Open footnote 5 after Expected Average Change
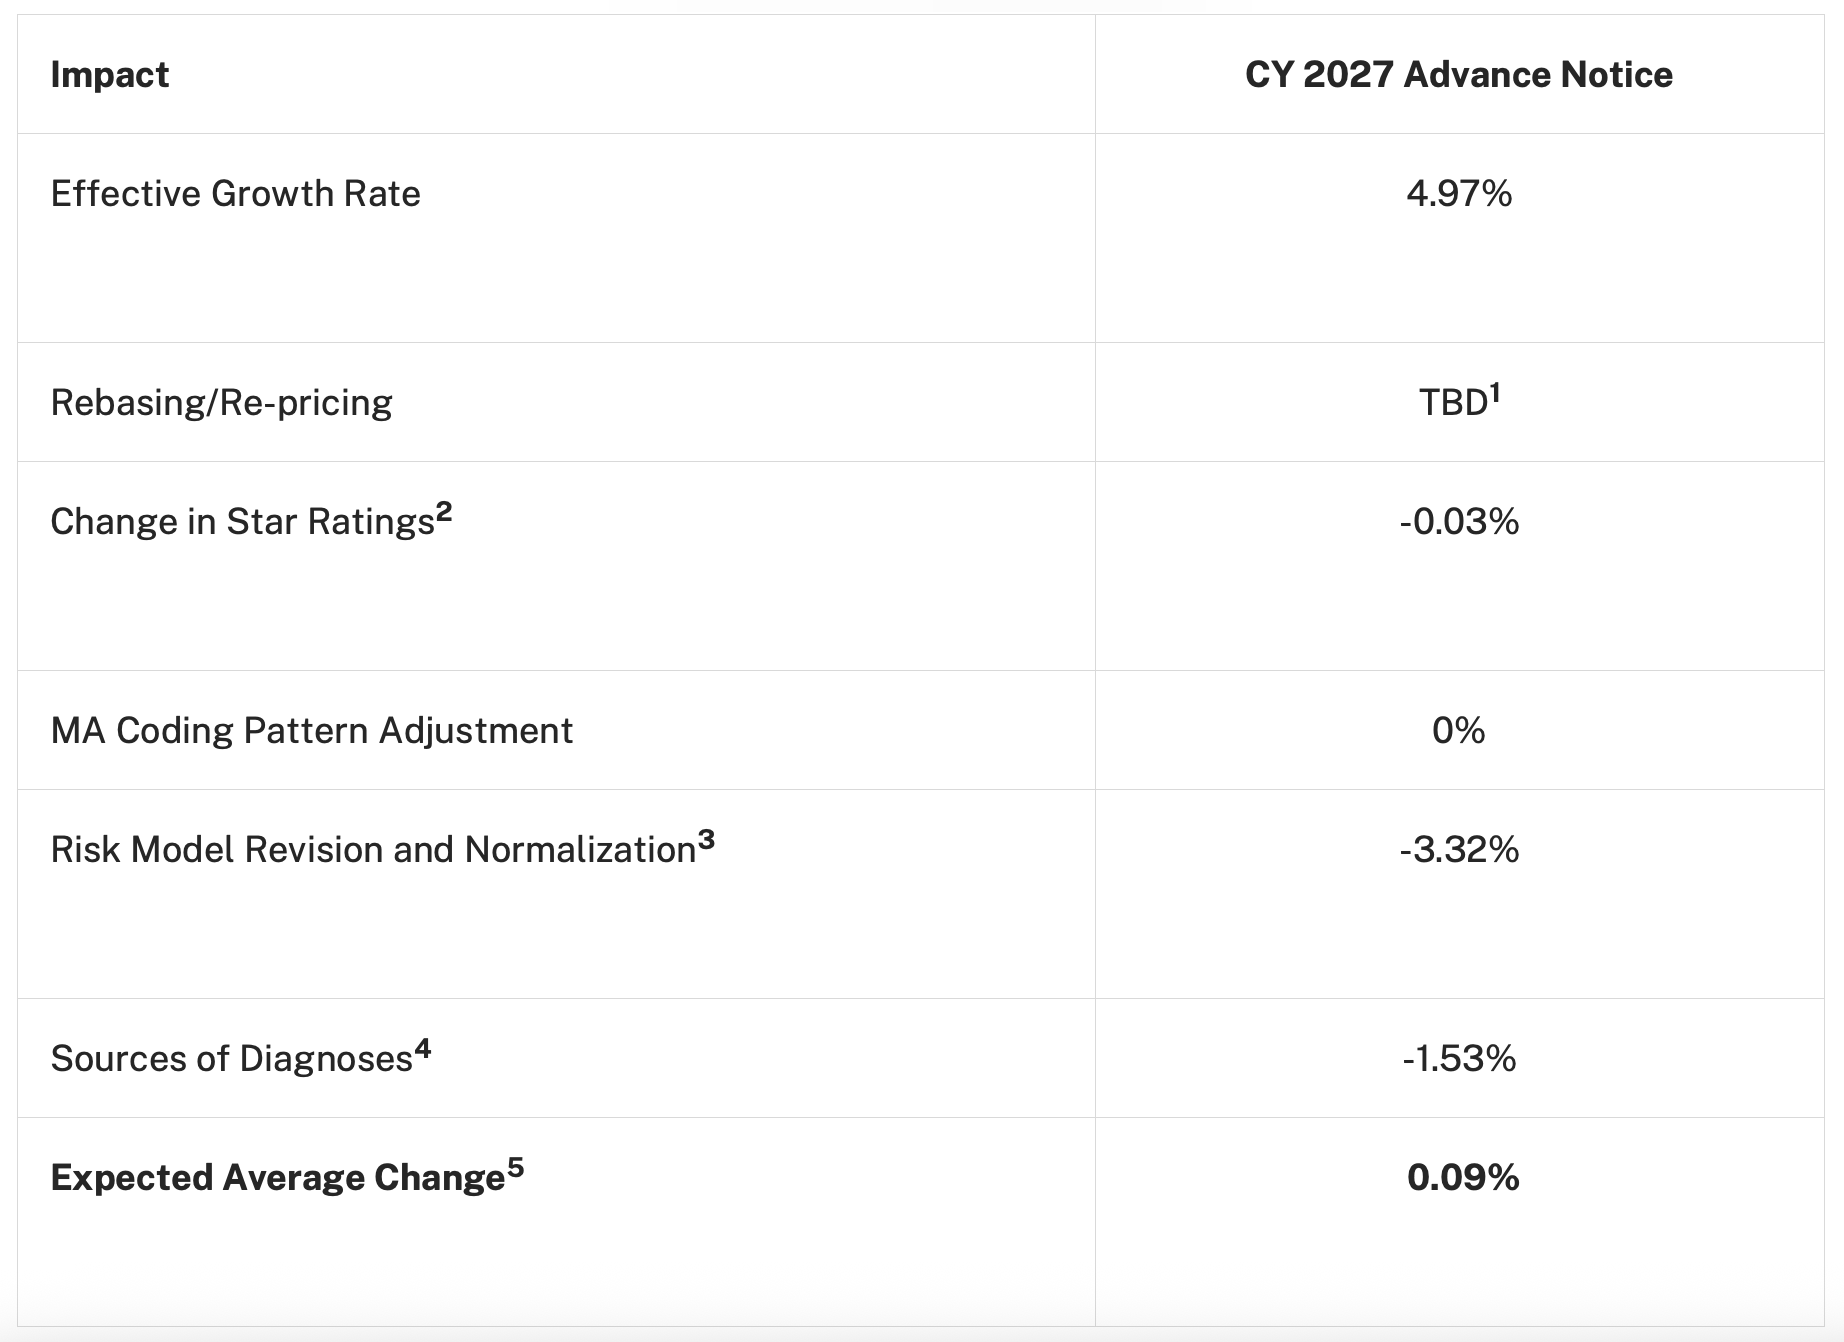Viewport: 1844px width, 1342px height. (515, 1168)
